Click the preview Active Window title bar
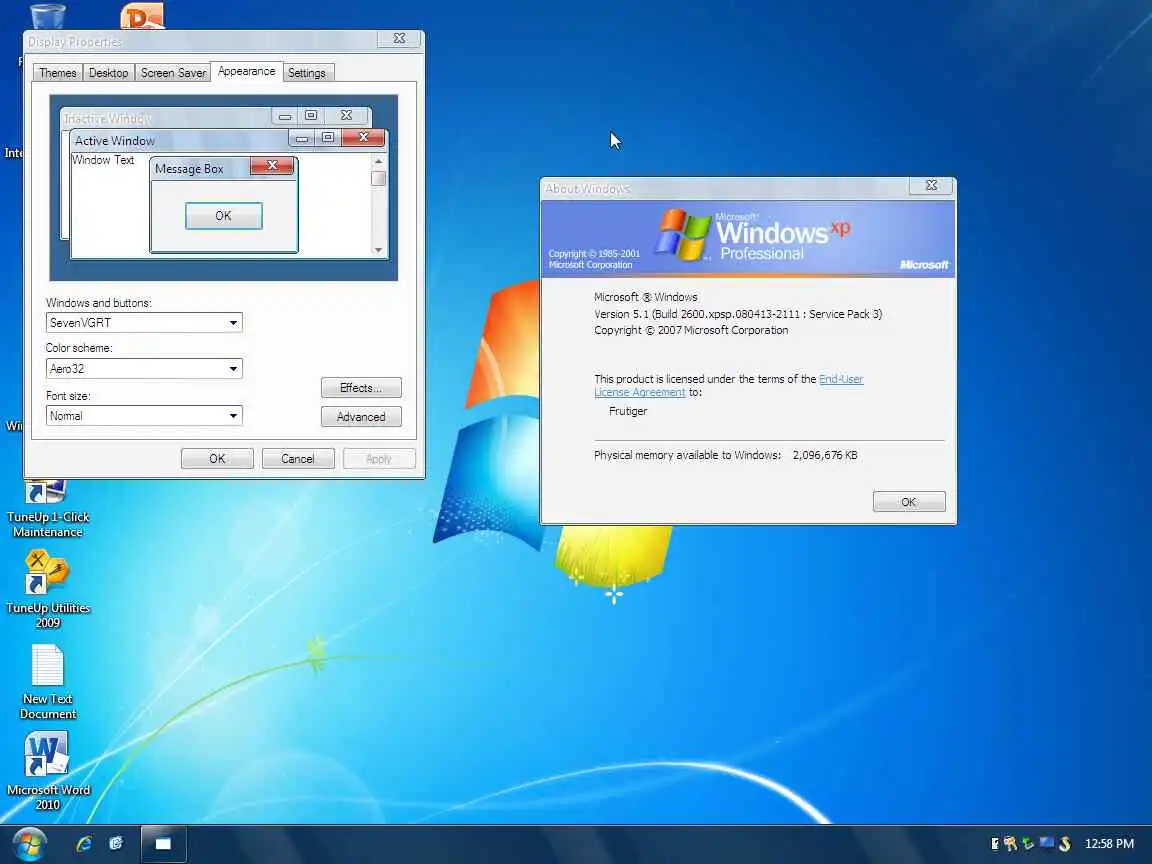The width and height of the screenshot is (1152, 864). 180,140
